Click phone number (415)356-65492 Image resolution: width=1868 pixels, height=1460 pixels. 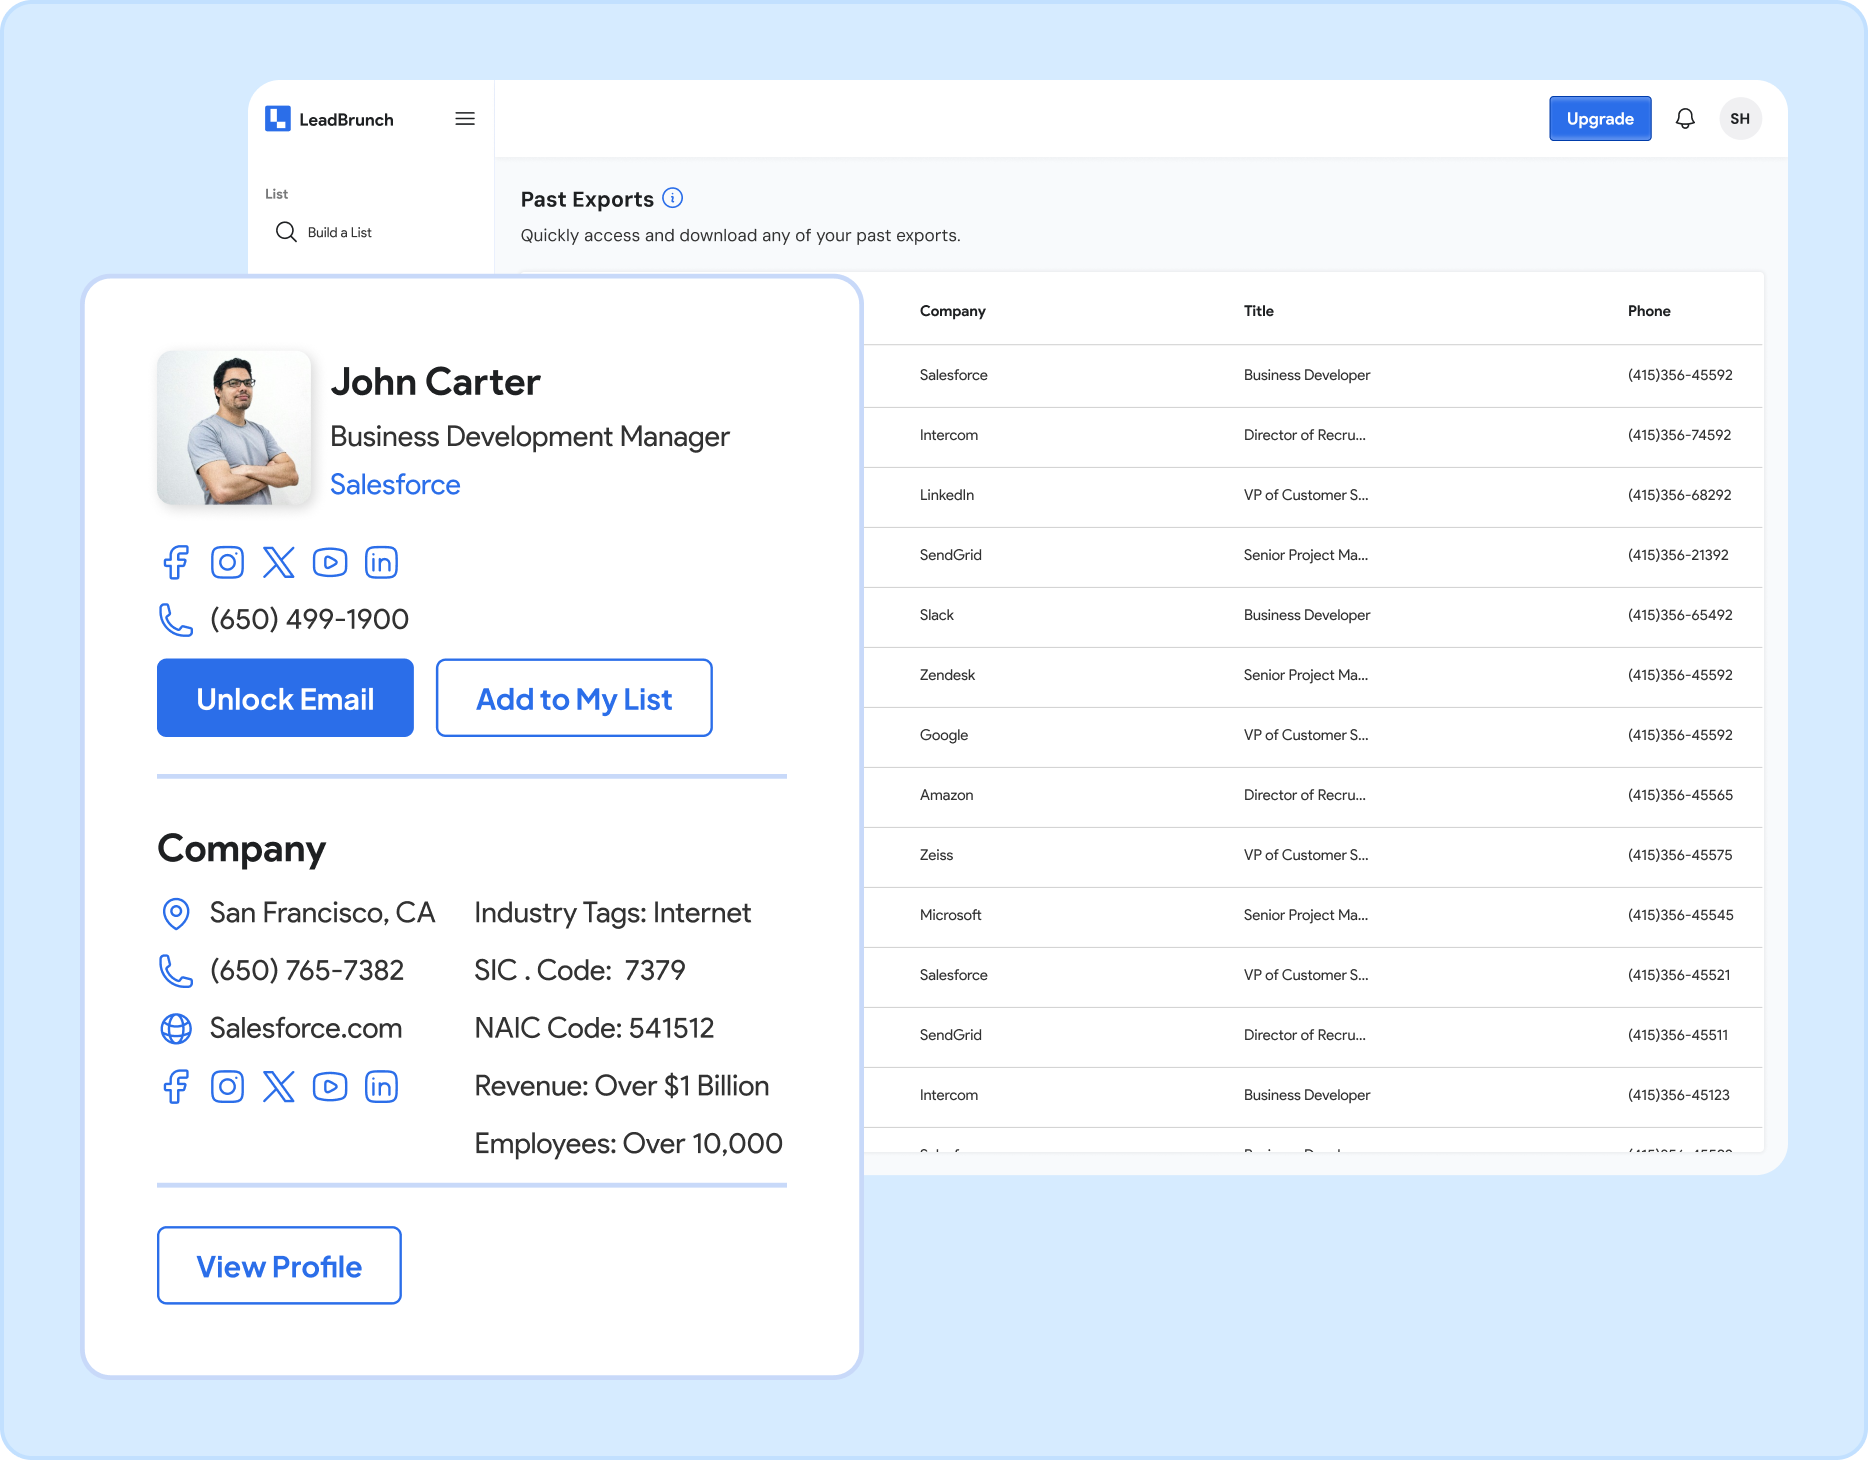coord(1680,615)
